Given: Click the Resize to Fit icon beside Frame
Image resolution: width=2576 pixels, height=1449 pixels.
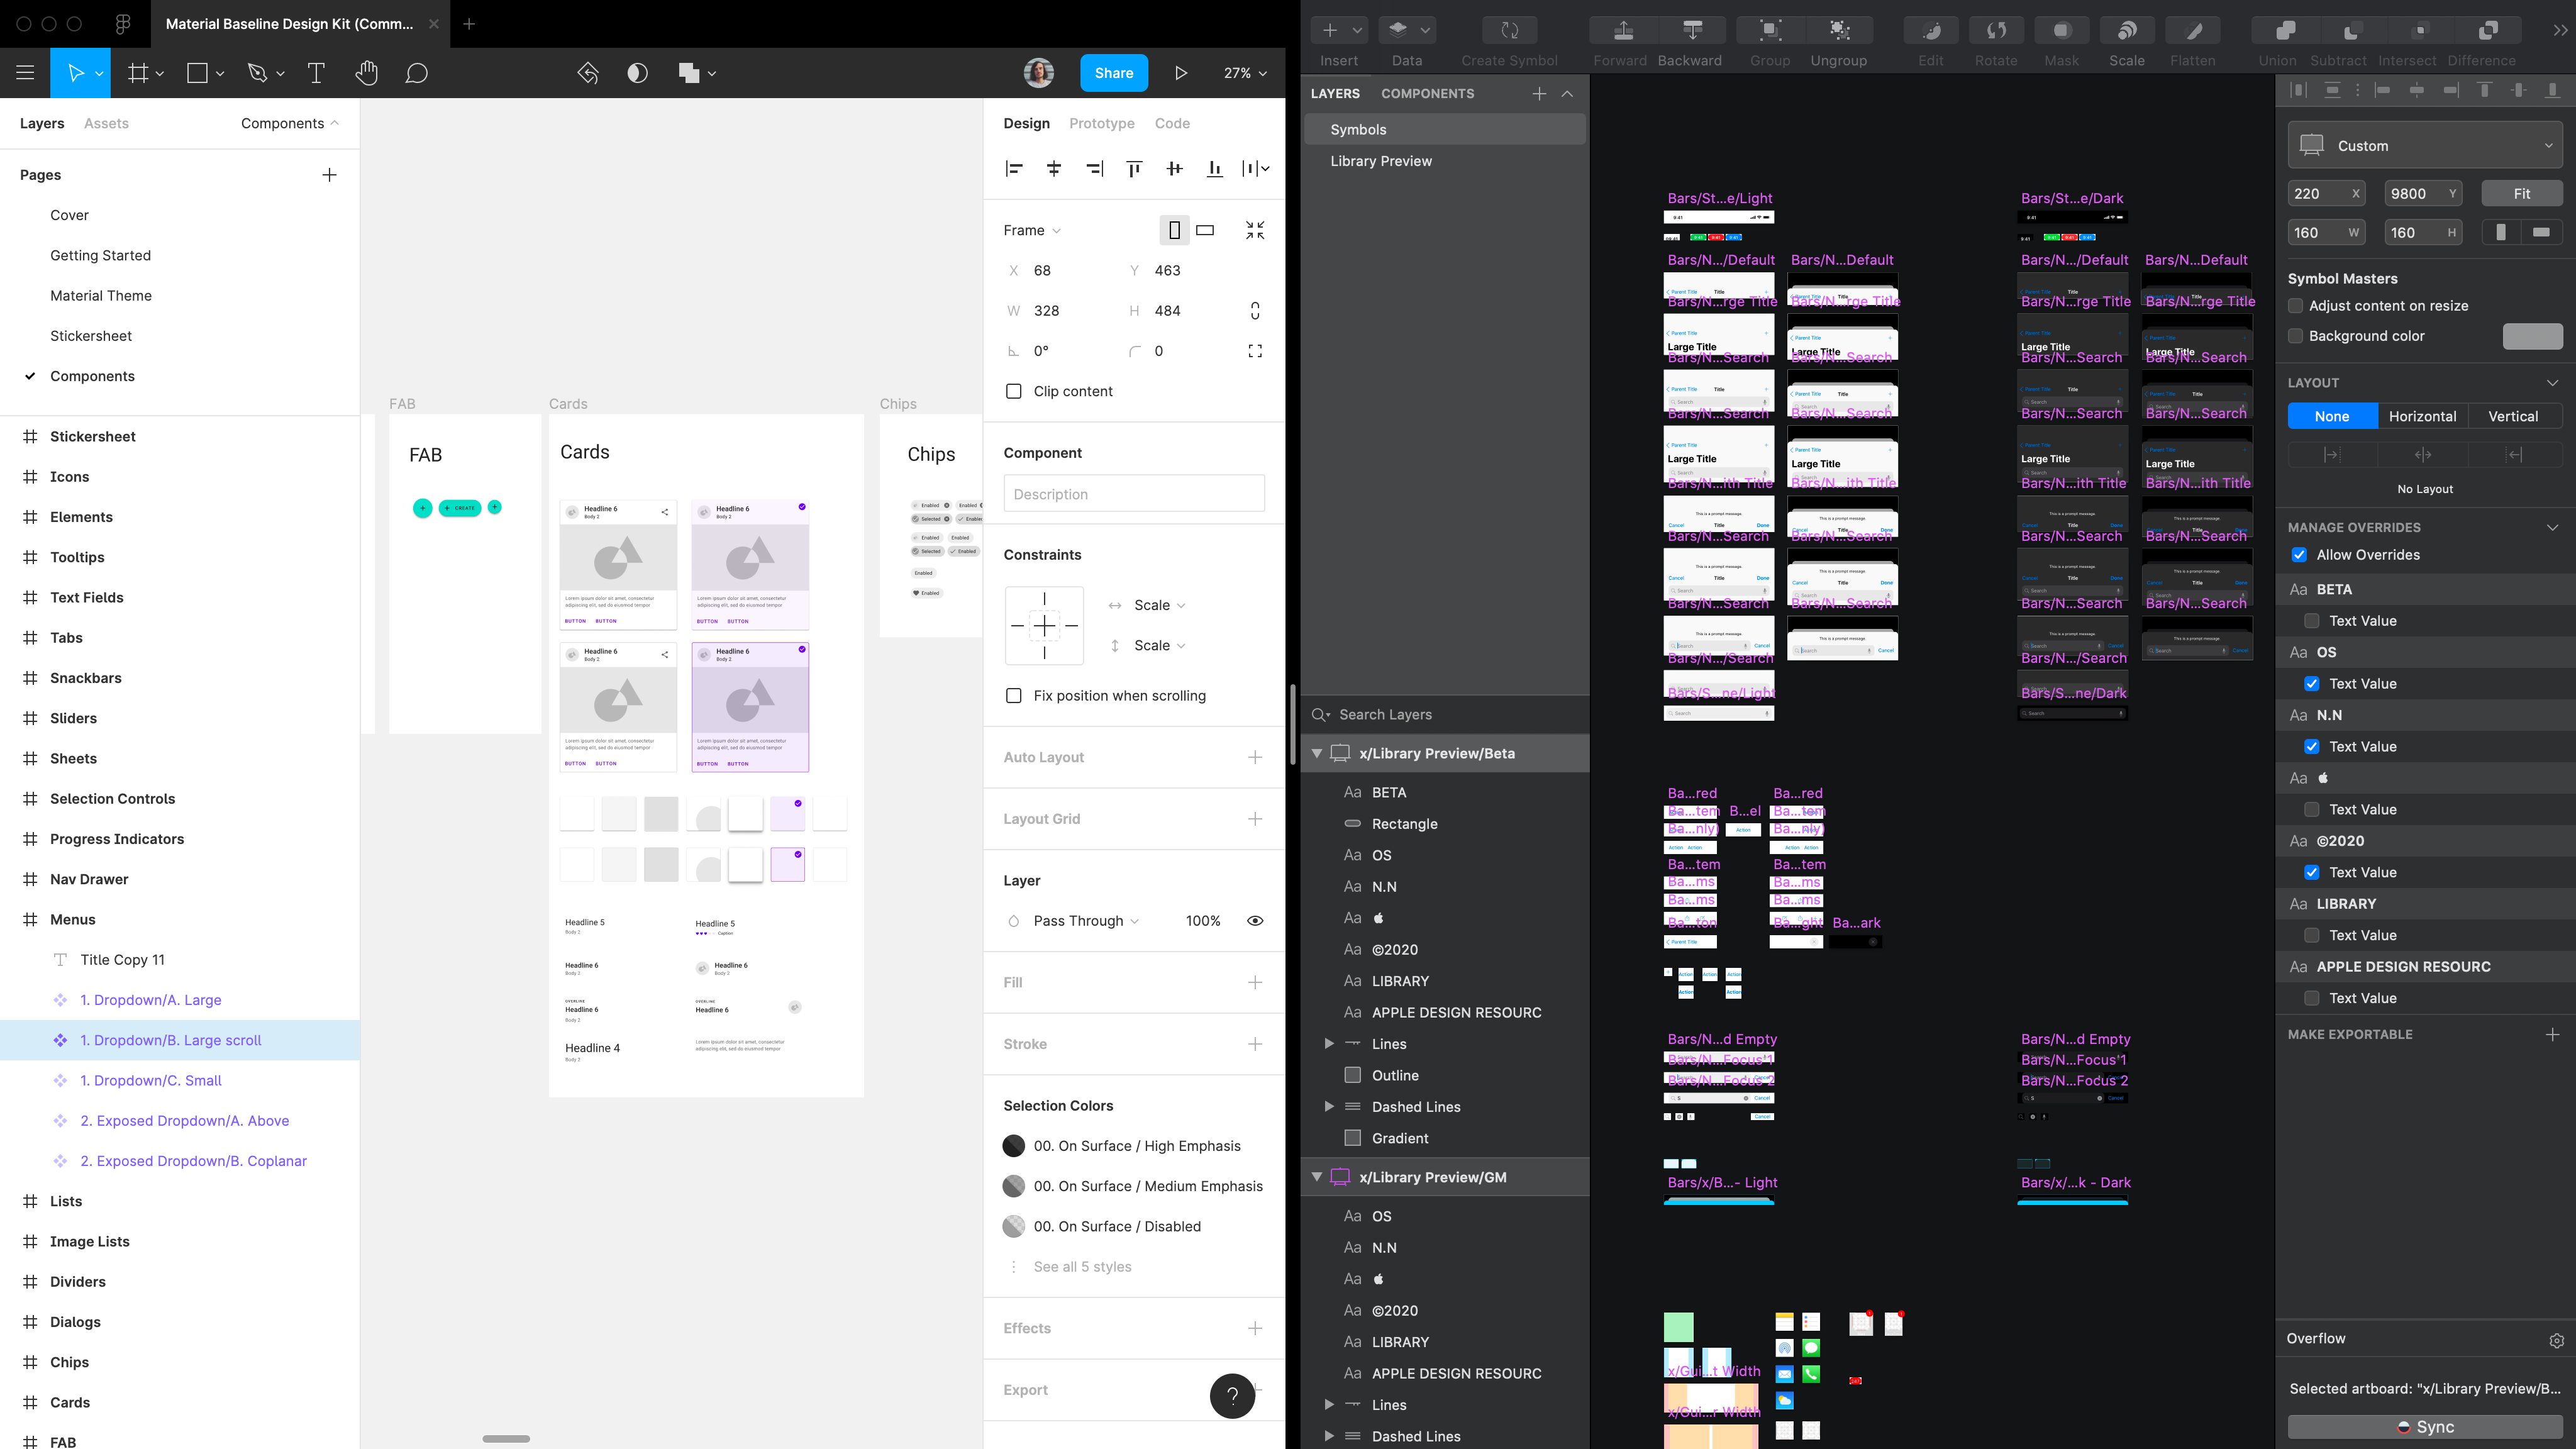Looking at the screenshot, I should click(x=1255, y=230).
